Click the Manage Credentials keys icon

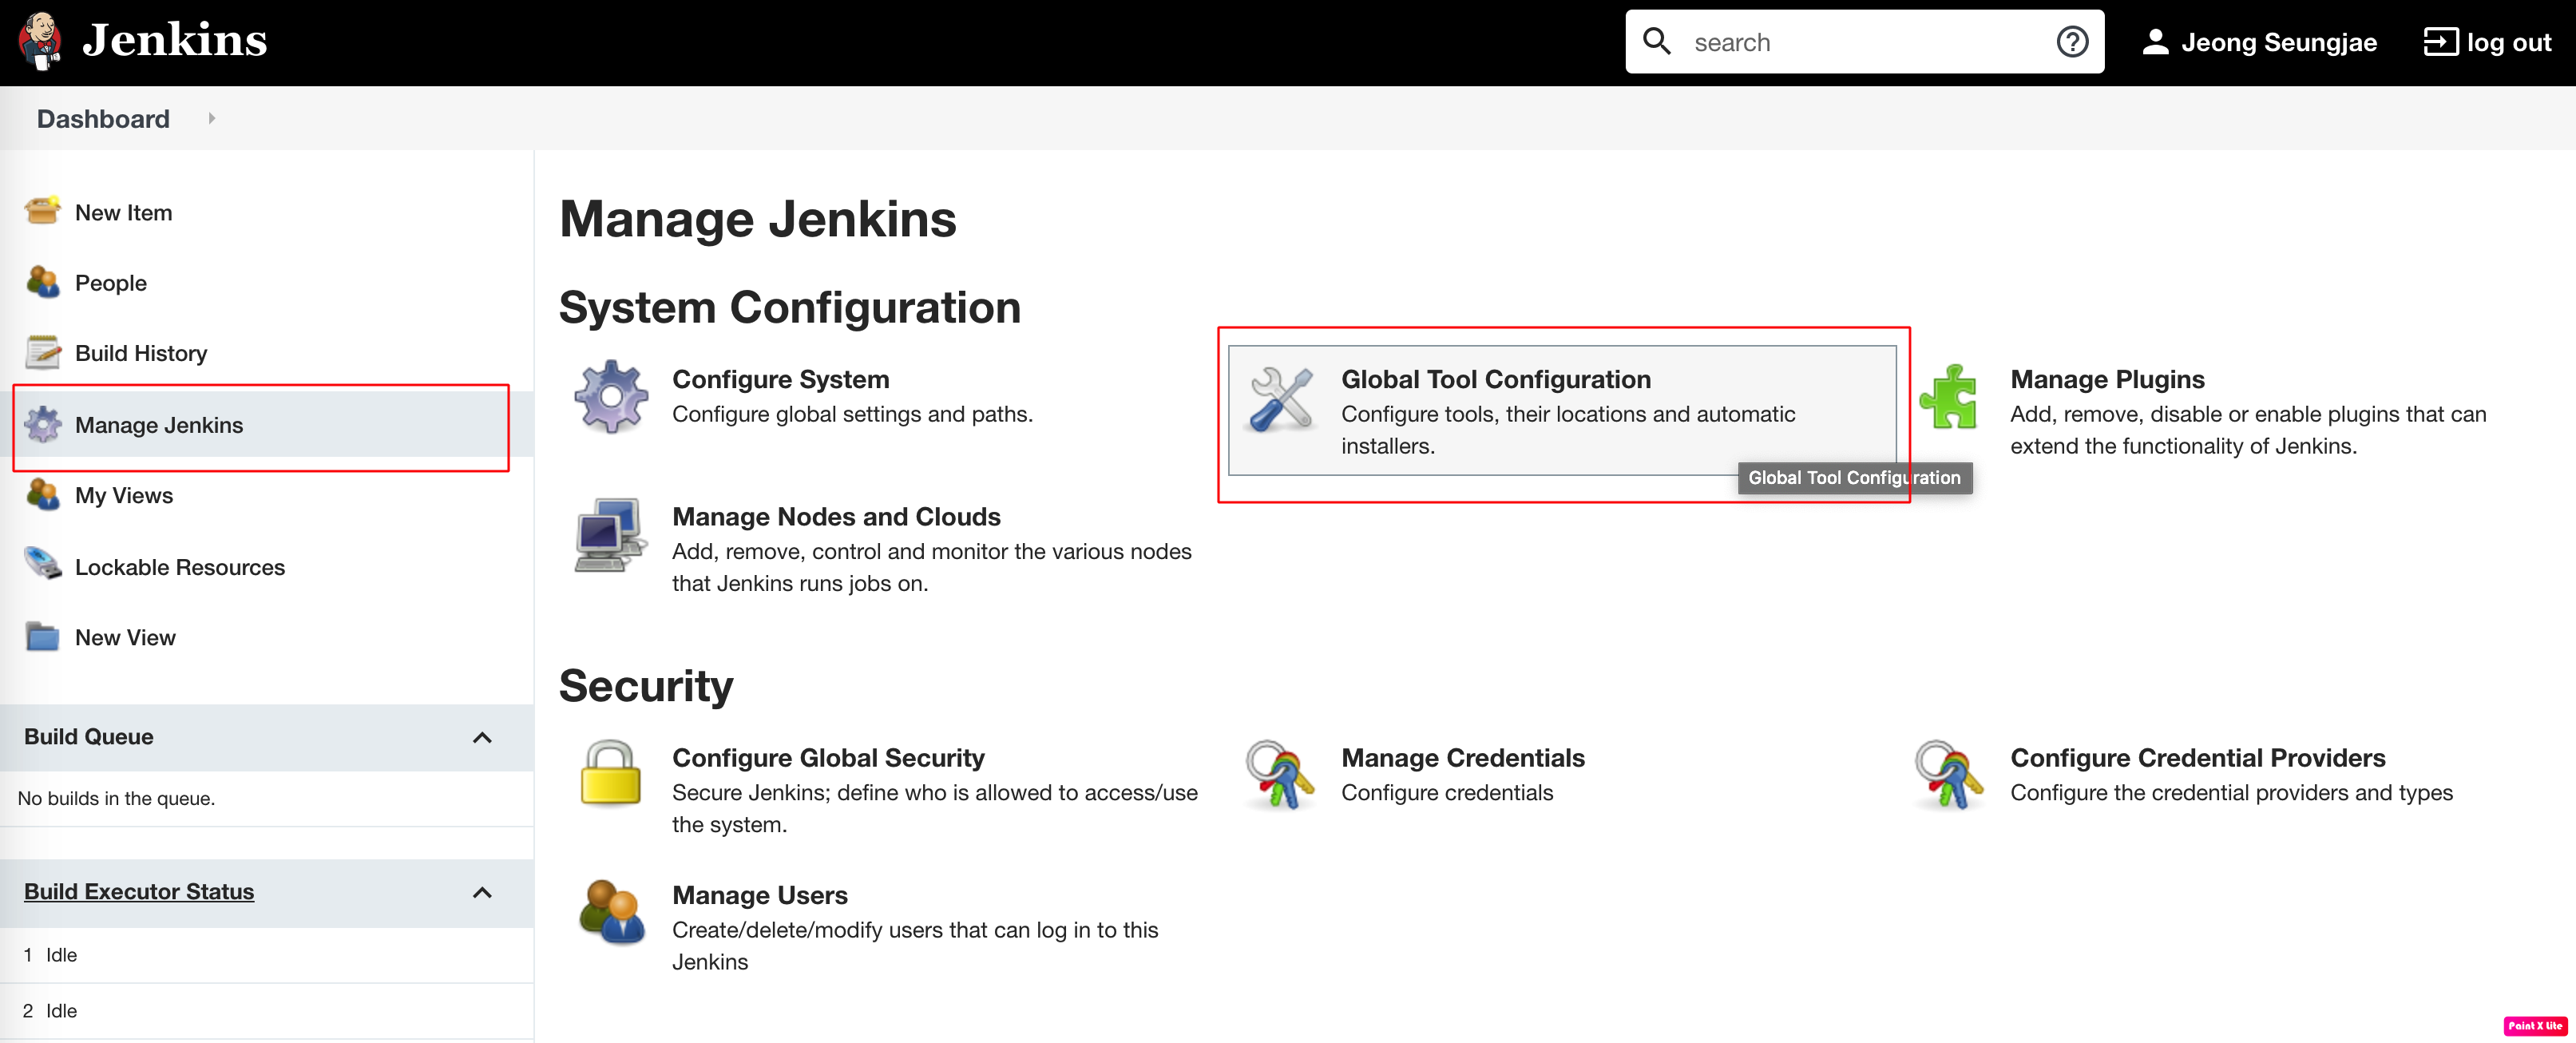tap(1278, 772)
